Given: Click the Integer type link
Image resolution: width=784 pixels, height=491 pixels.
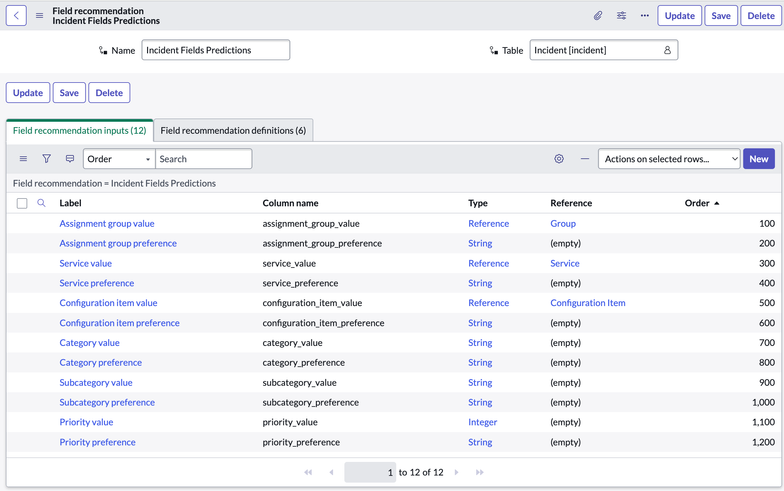Looking at the screenshot, I should pos(482,422).
